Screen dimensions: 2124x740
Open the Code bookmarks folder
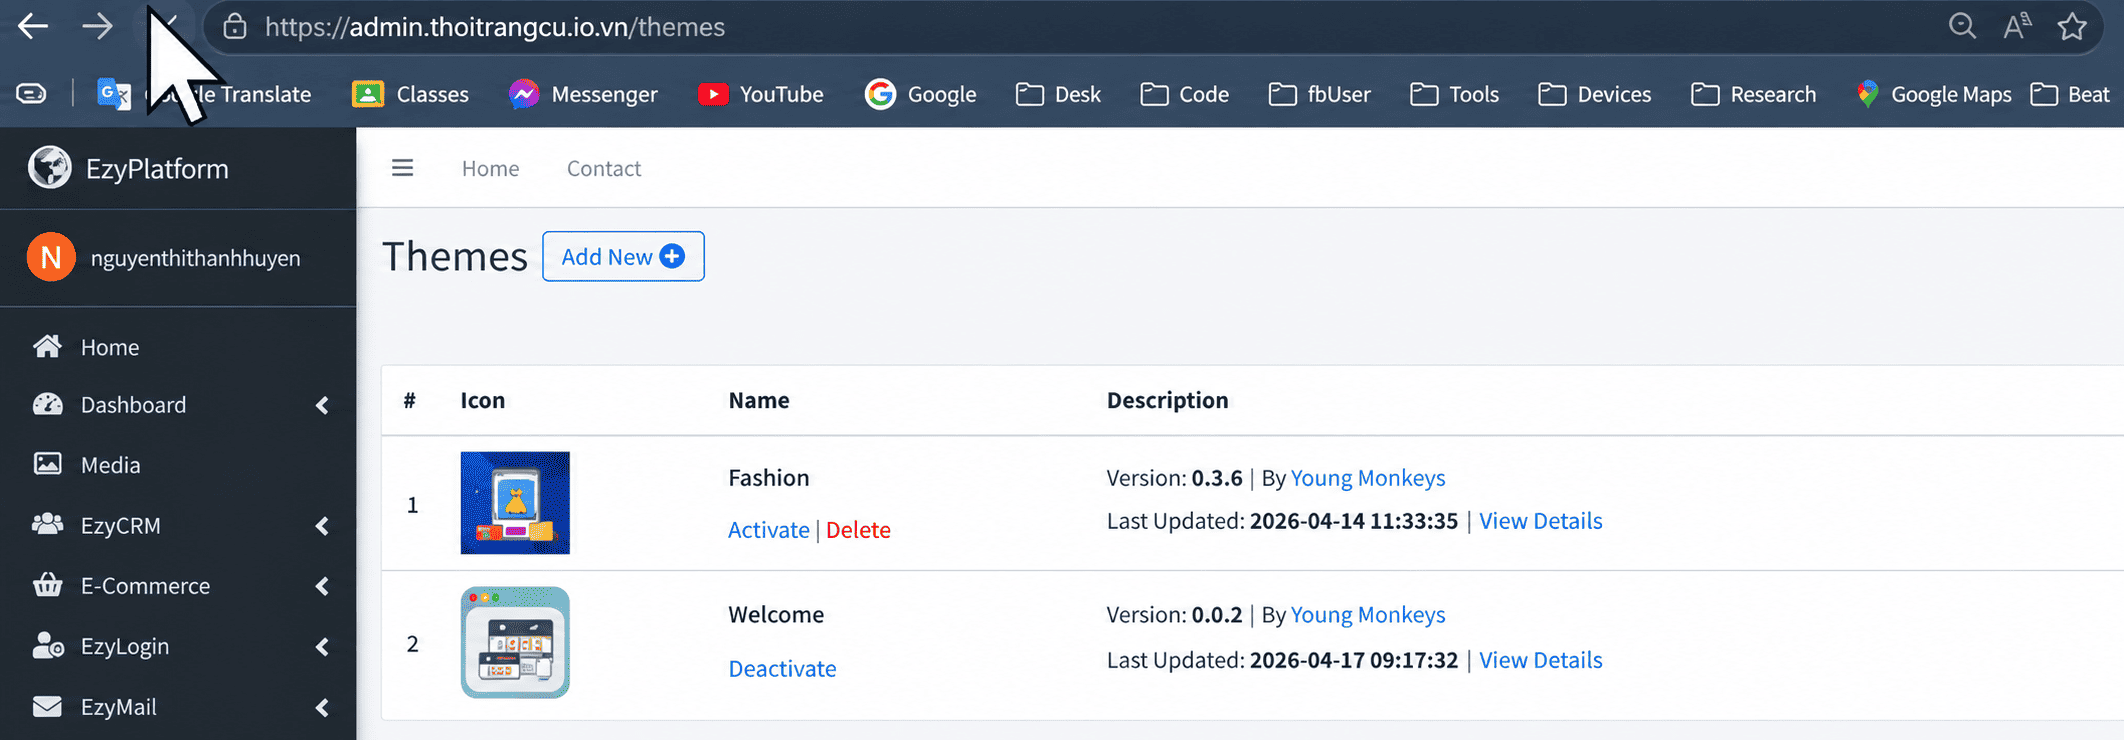coord(1185,94)
